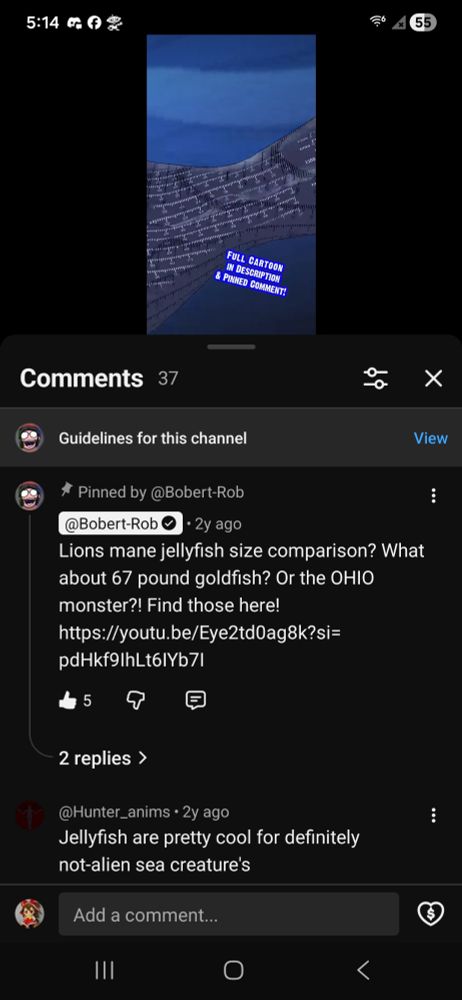Screen dimensions: 462x1000
Task: Like the pinned Bobert-Rob comment
Action: point(68,701)
